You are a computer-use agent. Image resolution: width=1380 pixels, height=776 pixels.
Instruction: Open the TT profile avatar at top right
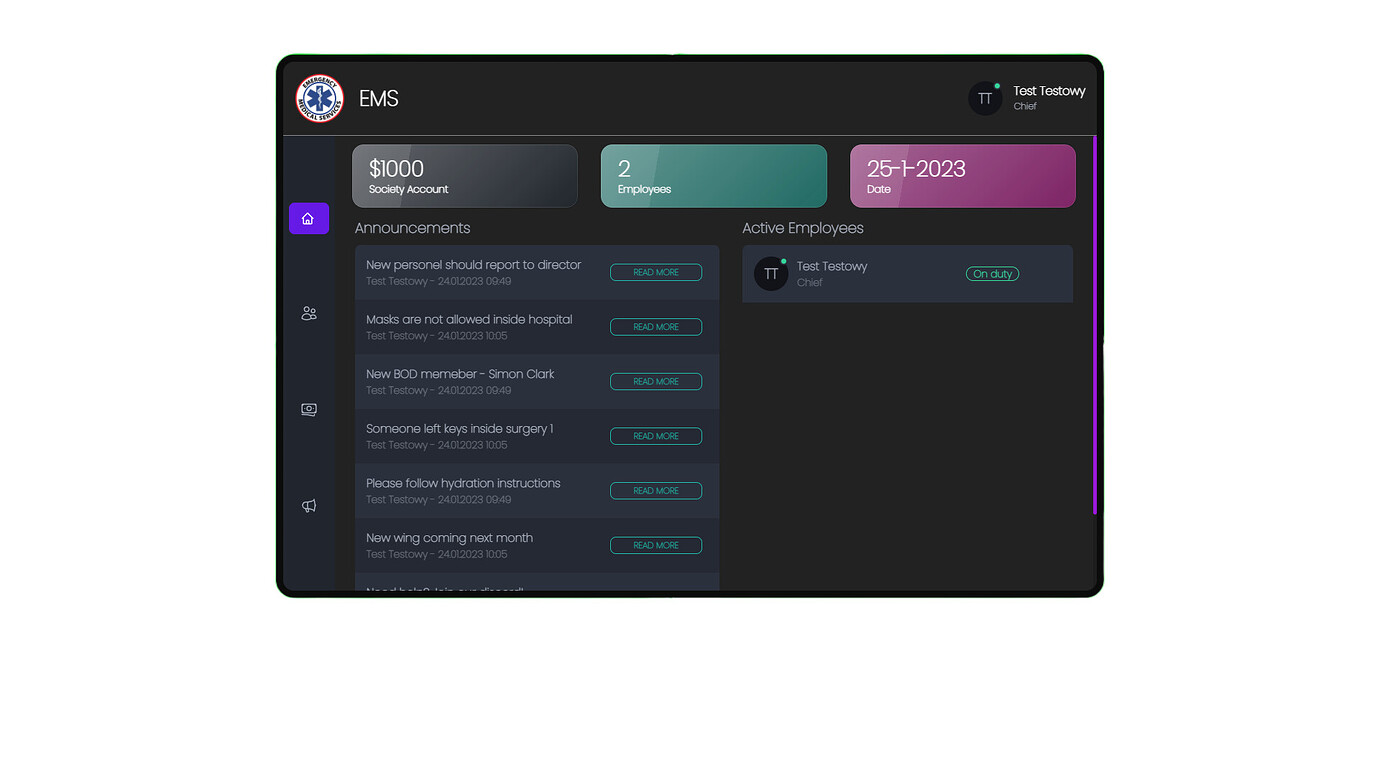[985, 98]
